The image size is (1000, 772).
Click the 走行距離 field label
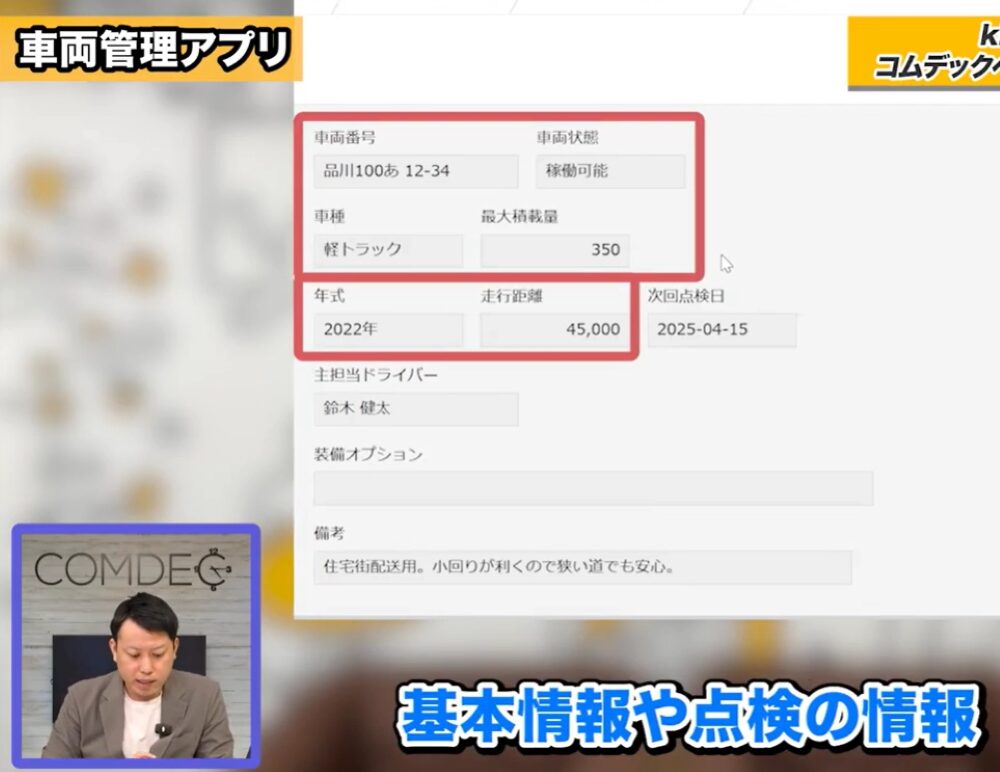point(512,296)
